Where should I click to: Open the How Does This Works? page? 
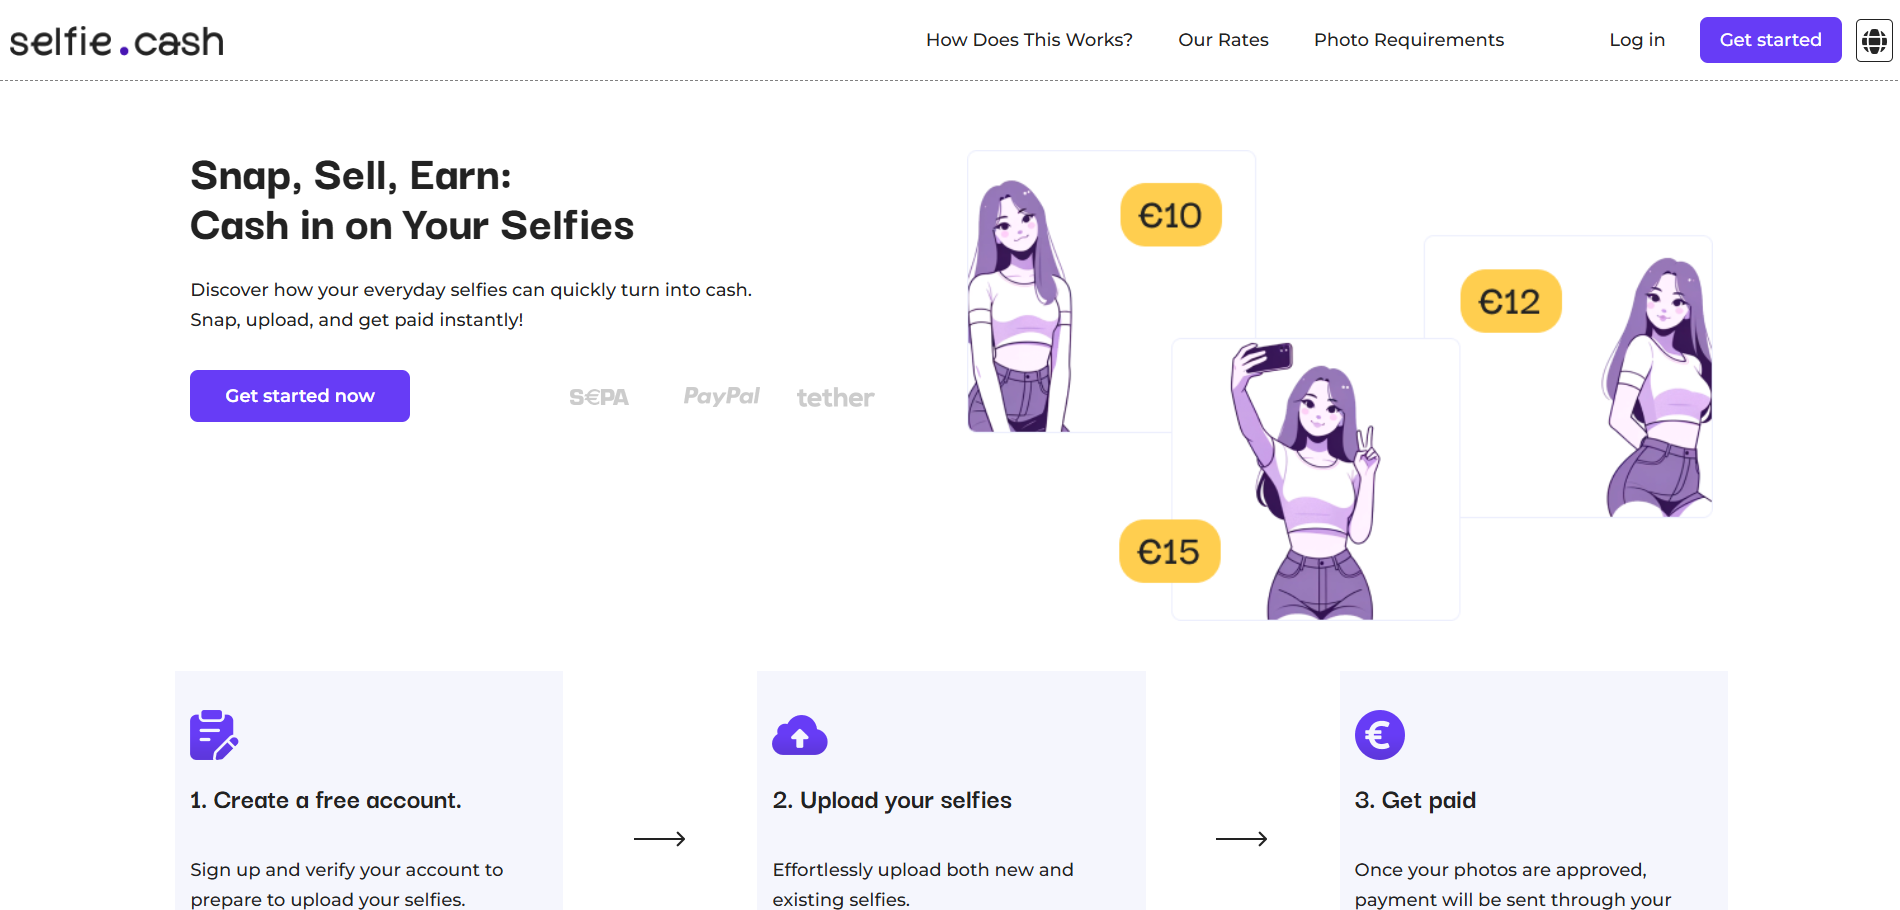[x=1029, y=40]
